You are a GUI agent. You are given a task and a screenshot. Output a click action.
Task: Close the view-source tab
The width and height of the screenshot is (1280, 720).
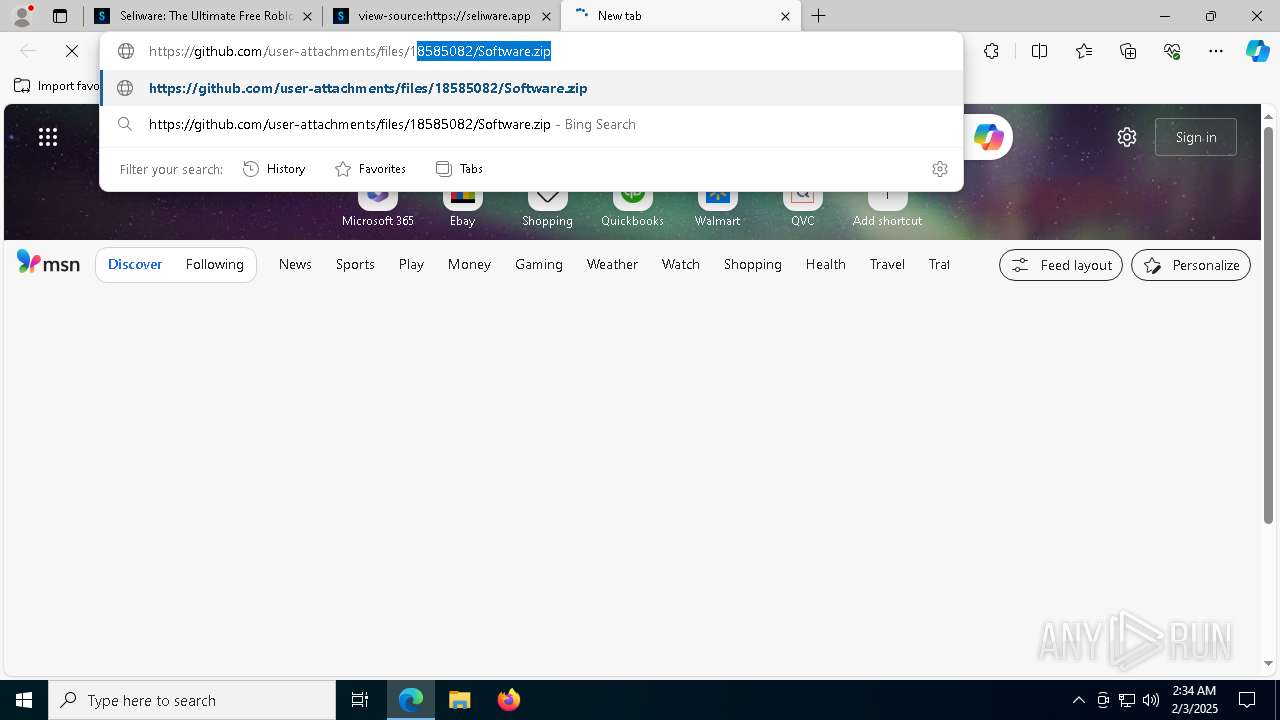tap(546, 16)
